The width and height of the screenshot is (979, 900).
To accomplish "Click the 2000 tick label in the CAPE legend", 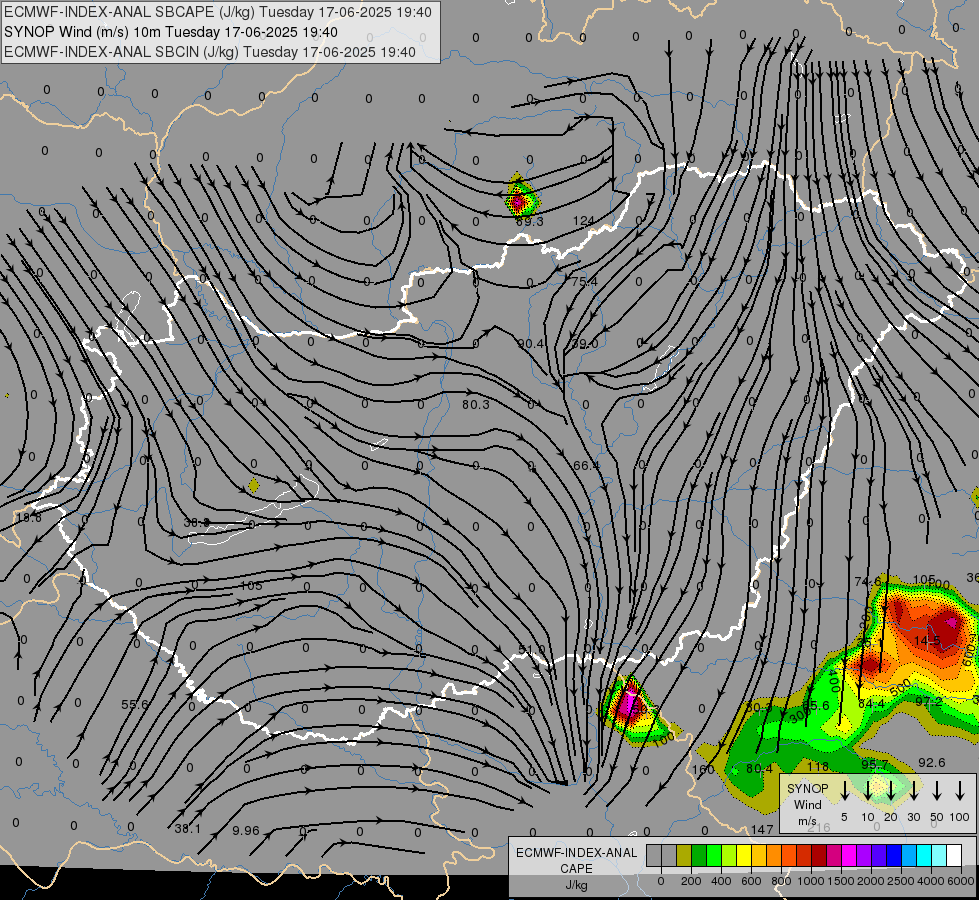I will click(871, 881).
